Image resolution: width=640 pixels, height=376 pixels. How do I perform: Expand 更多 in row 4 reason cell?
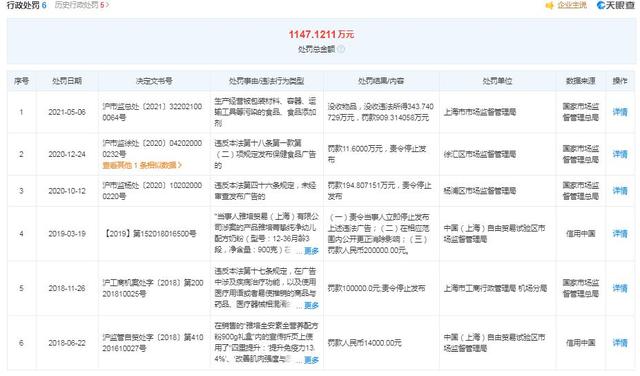311,251
